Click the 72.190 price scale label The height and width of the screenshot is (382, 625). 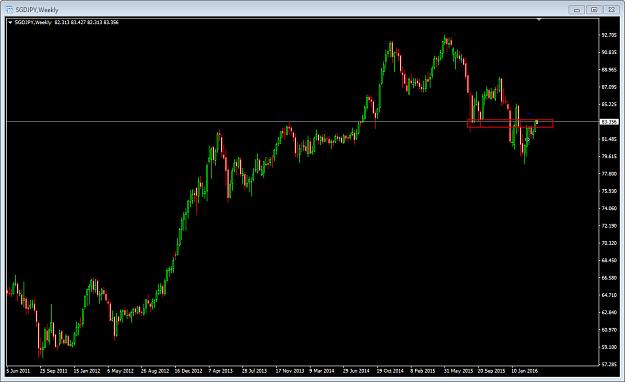(x=609, y=226)
